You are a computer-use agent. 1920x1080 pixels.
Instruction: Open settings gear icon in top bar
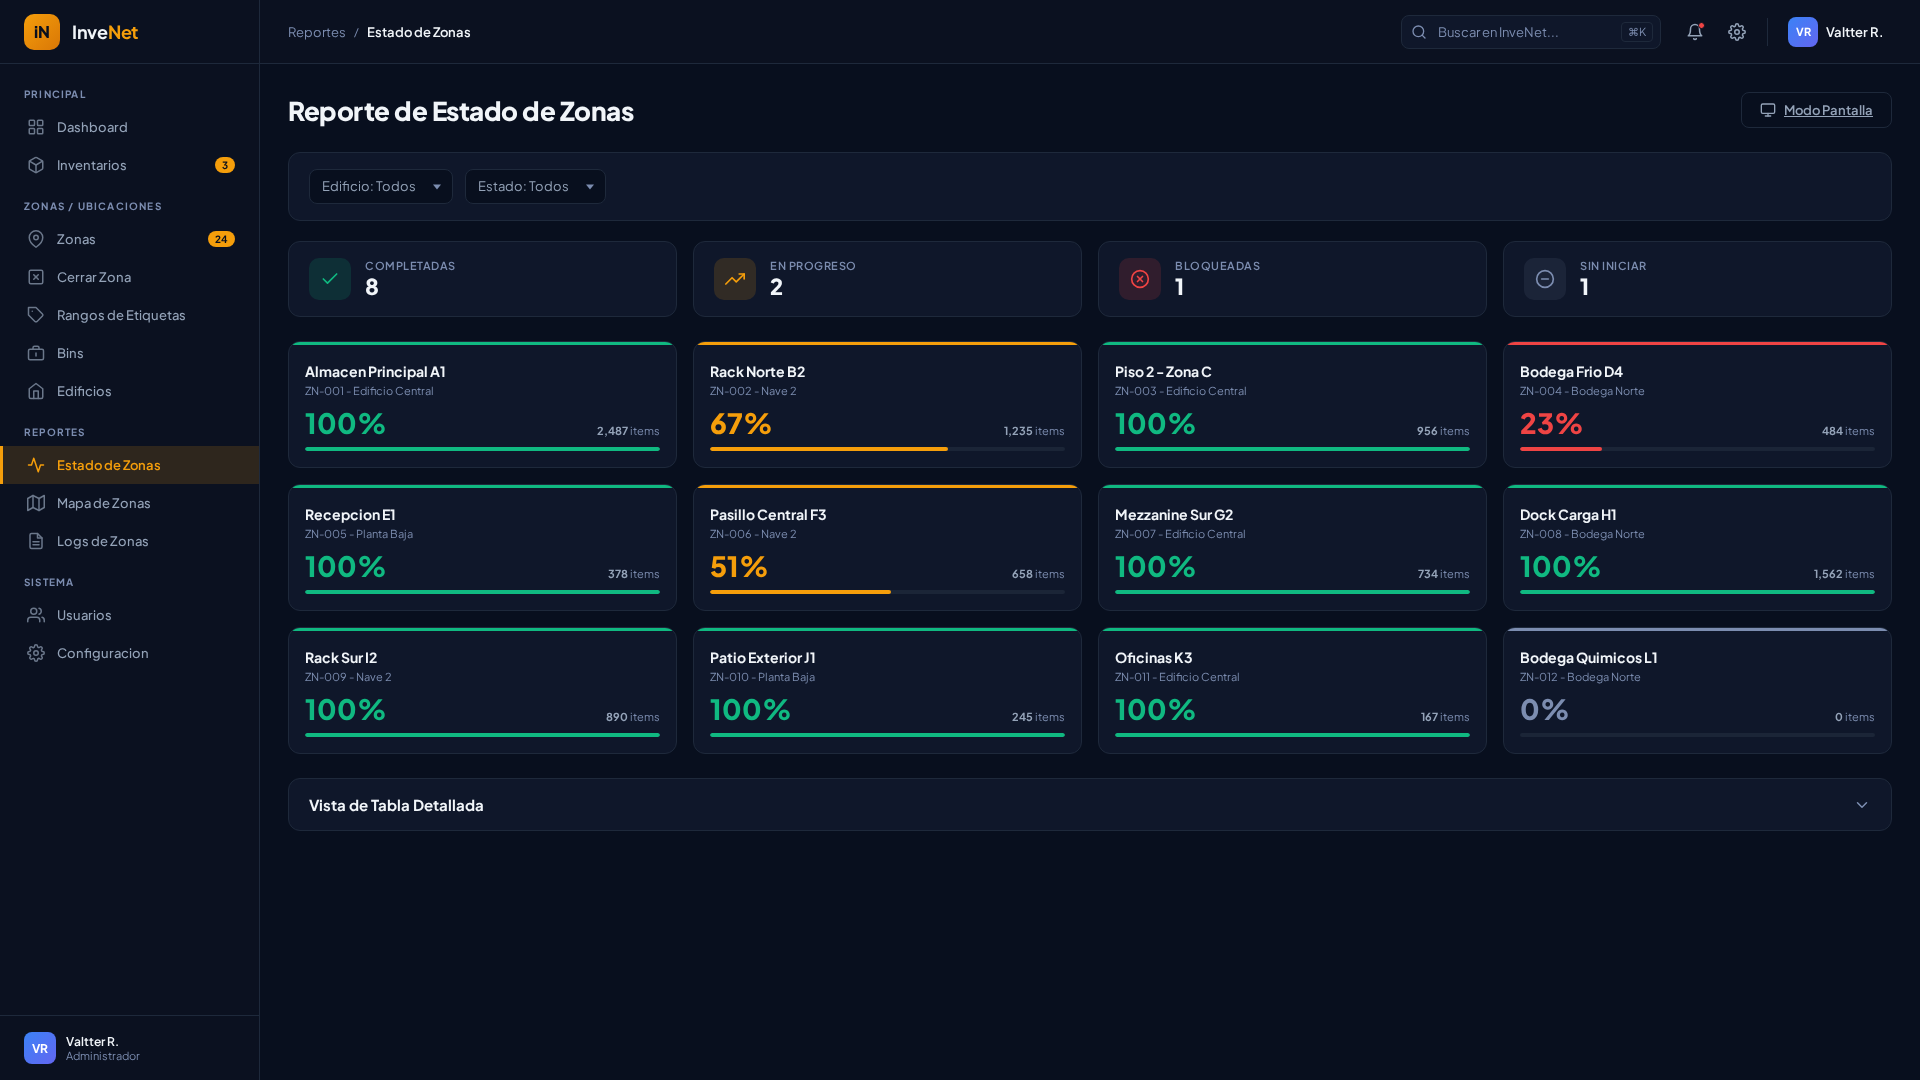(1737, 32)
